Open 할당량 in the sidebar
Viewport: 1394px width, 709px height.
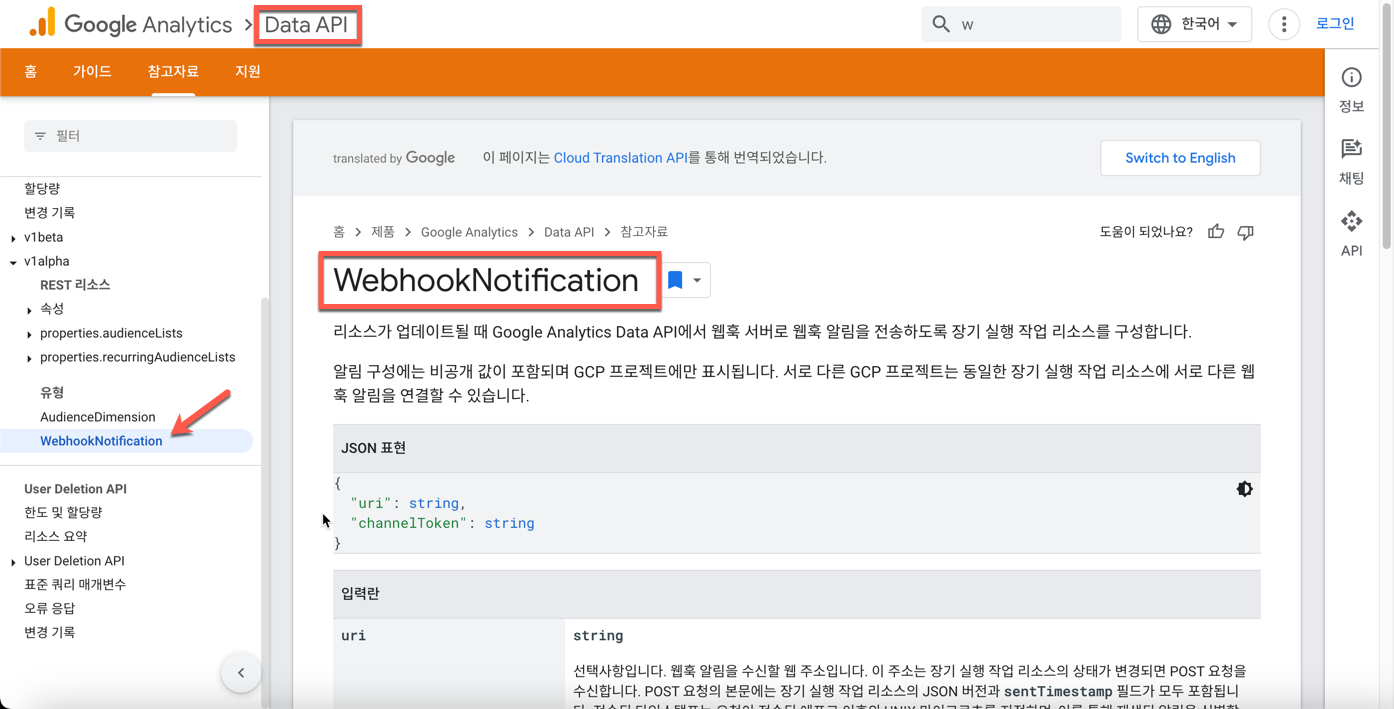tap(42, 189)
